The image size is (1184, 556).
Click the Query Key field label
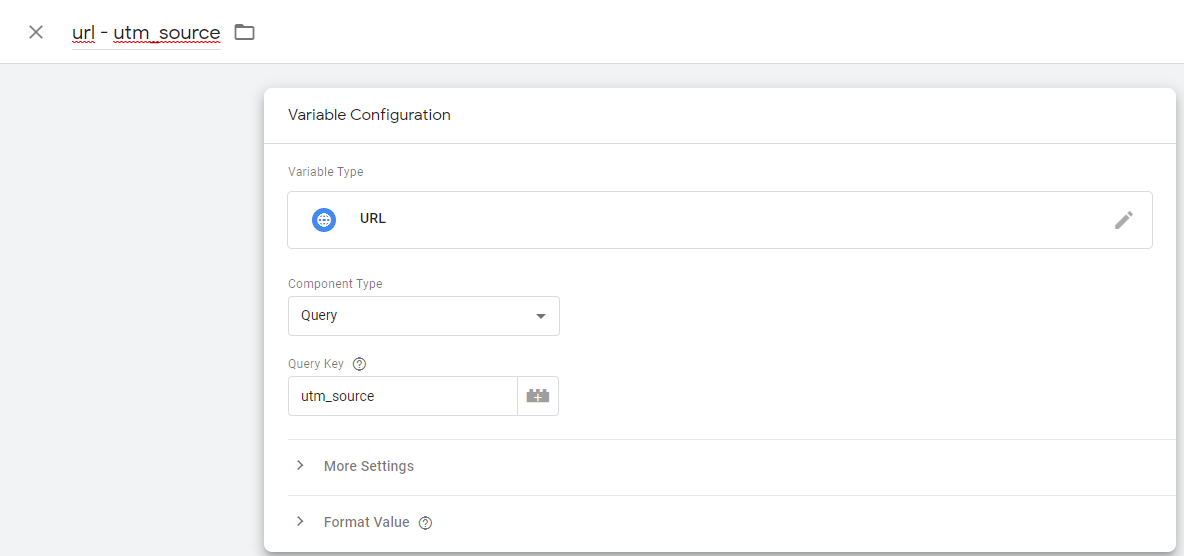(x=316, y=363)
